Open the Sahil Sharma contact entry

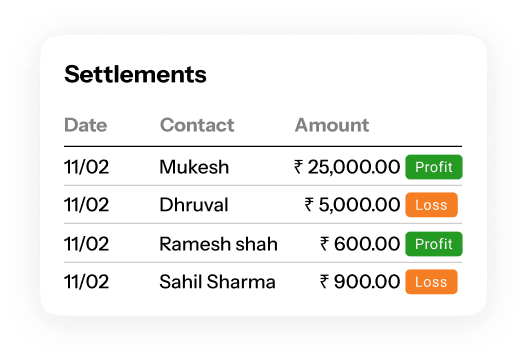click(x=217, y=282)
